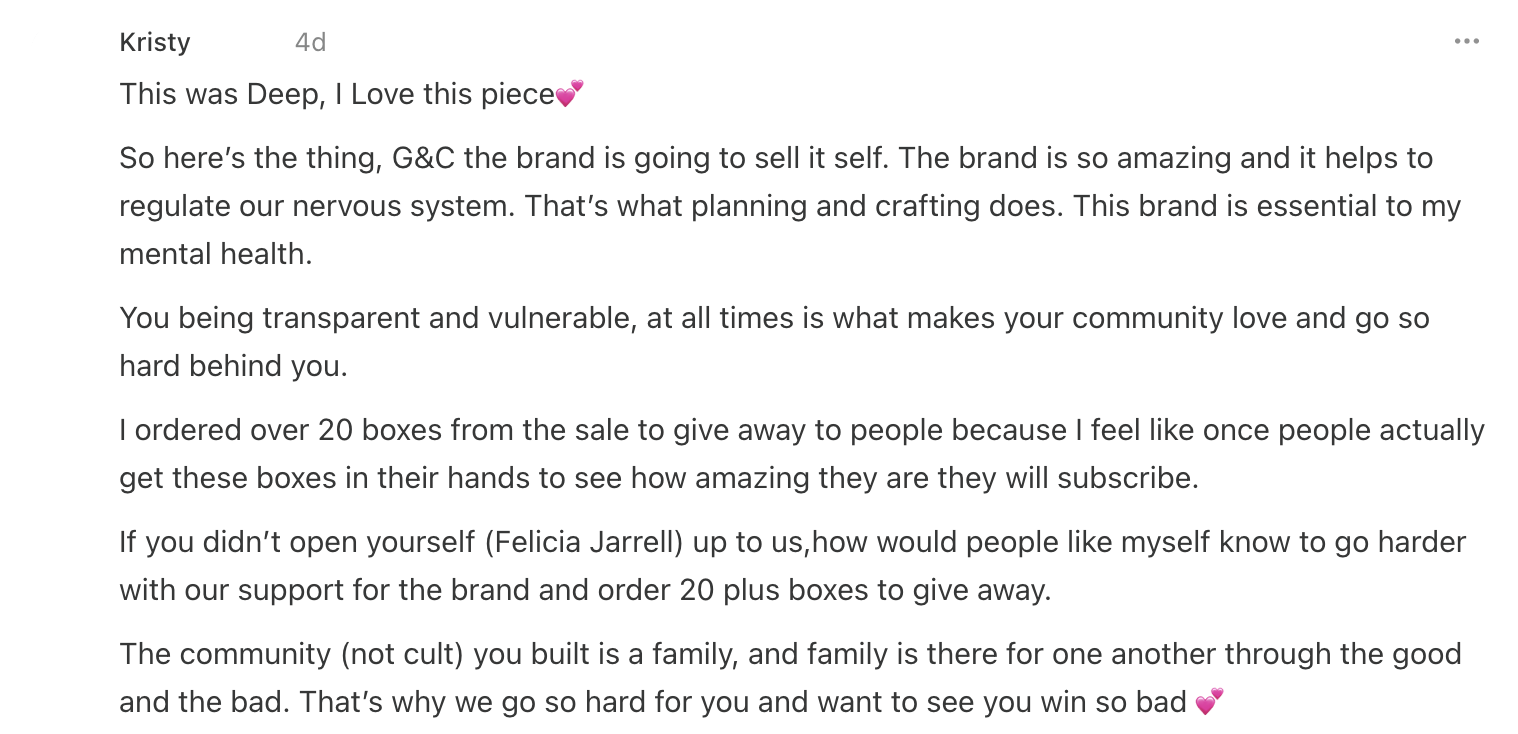
Task: Click the words "mental health."
Action: tap(216, 254)
